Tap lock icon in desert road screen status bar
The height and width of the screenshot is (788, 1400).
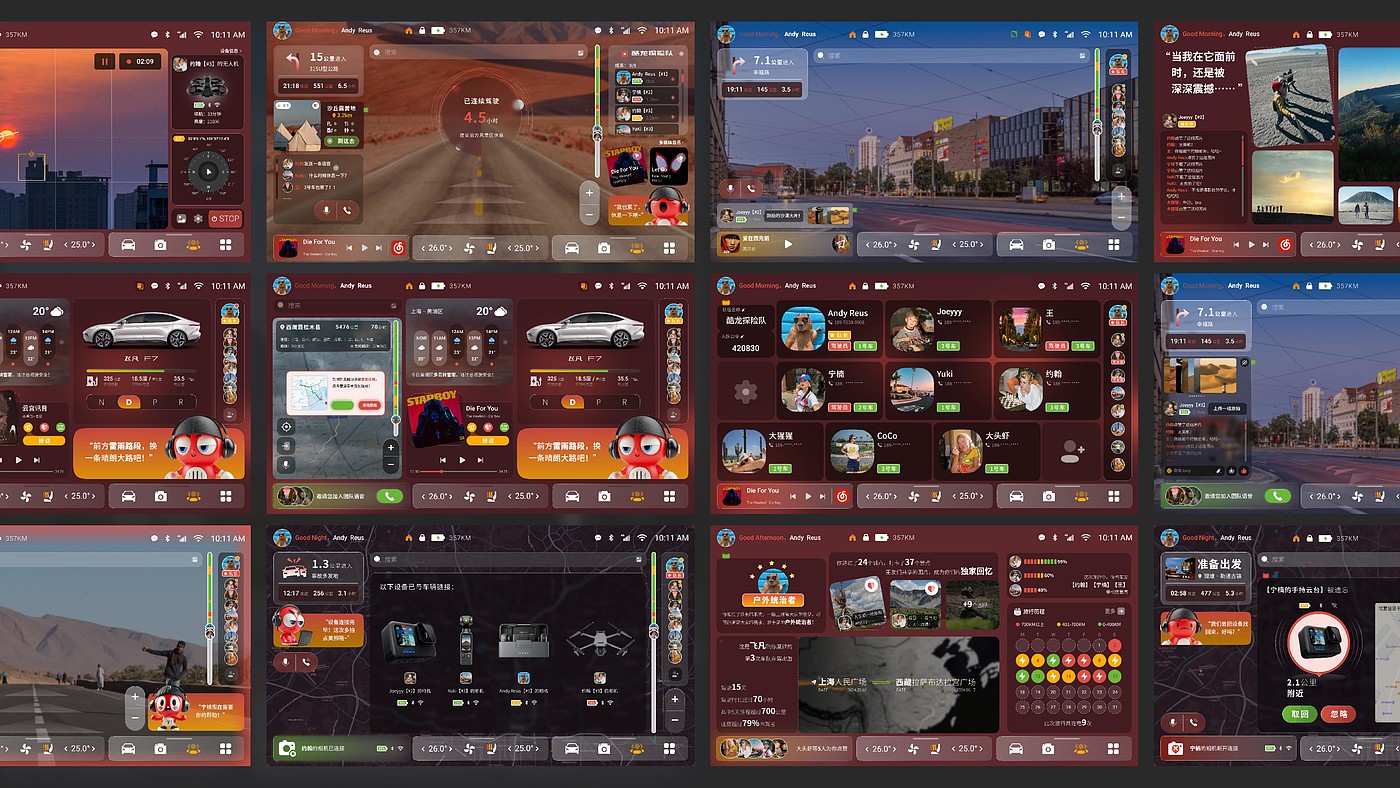click(x=422, y=31)
